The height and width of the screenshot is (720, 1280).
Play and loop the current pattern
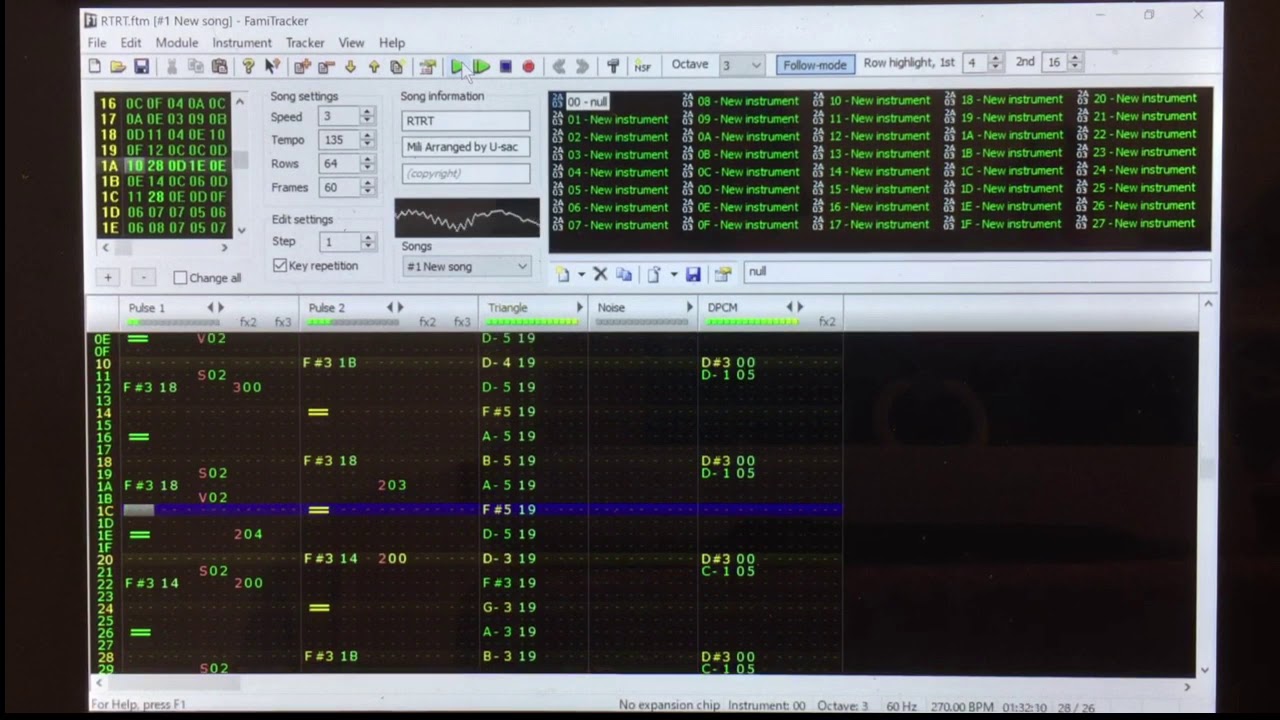(x=481, y=66)
